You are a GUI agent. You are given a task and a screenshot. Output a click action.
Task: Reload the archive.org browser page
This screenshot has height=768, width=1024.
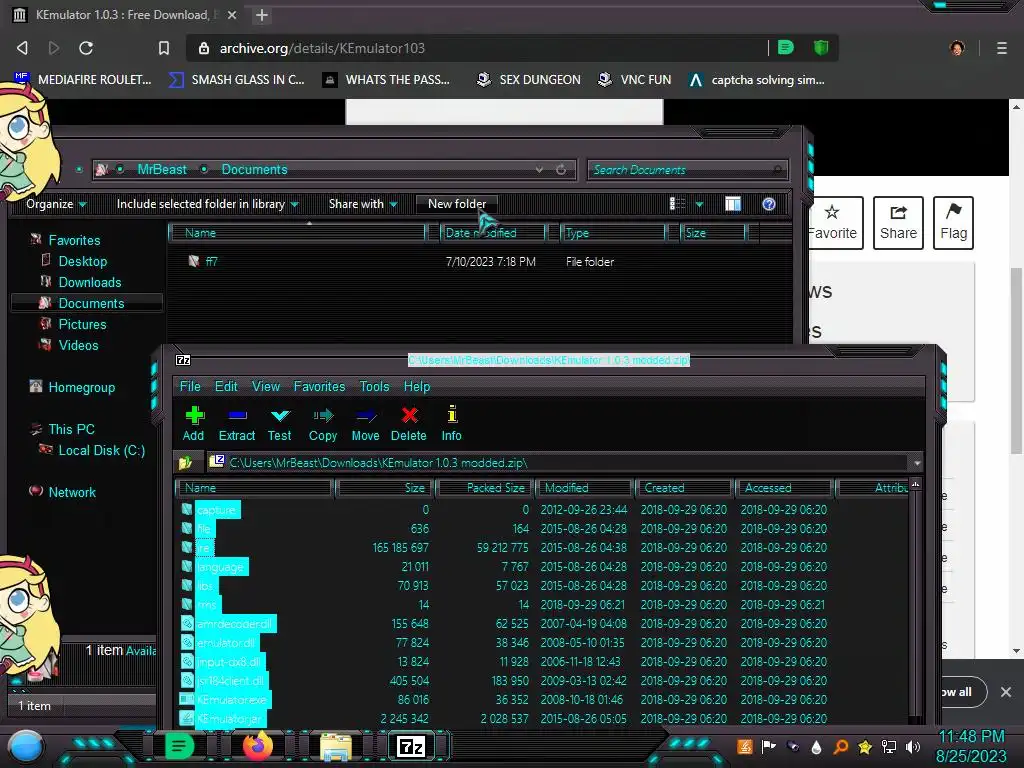pyautogui.click(x=86, y=48)
